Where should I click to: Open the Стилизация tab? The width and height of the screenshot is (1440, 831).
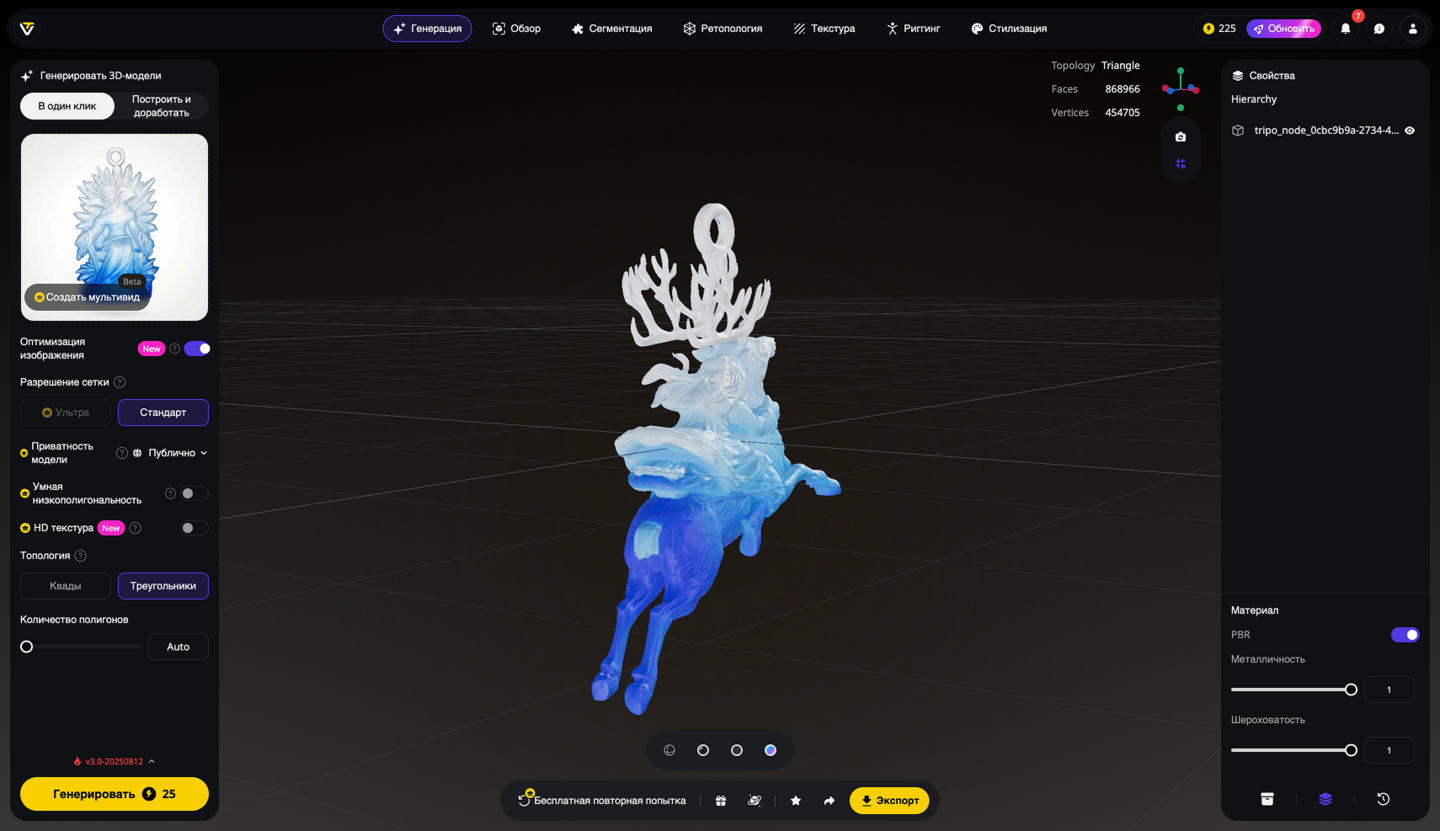point(1009,29)
